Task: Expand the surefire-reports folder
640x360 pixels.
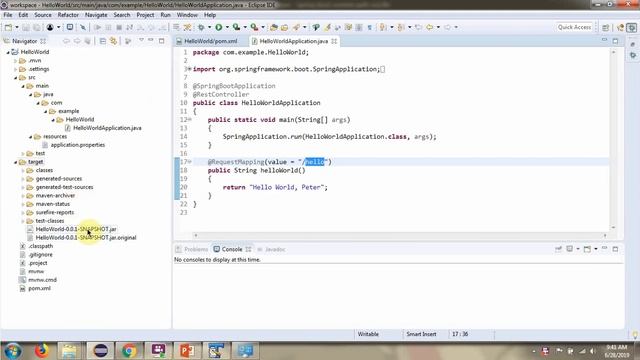Action: 23,213
